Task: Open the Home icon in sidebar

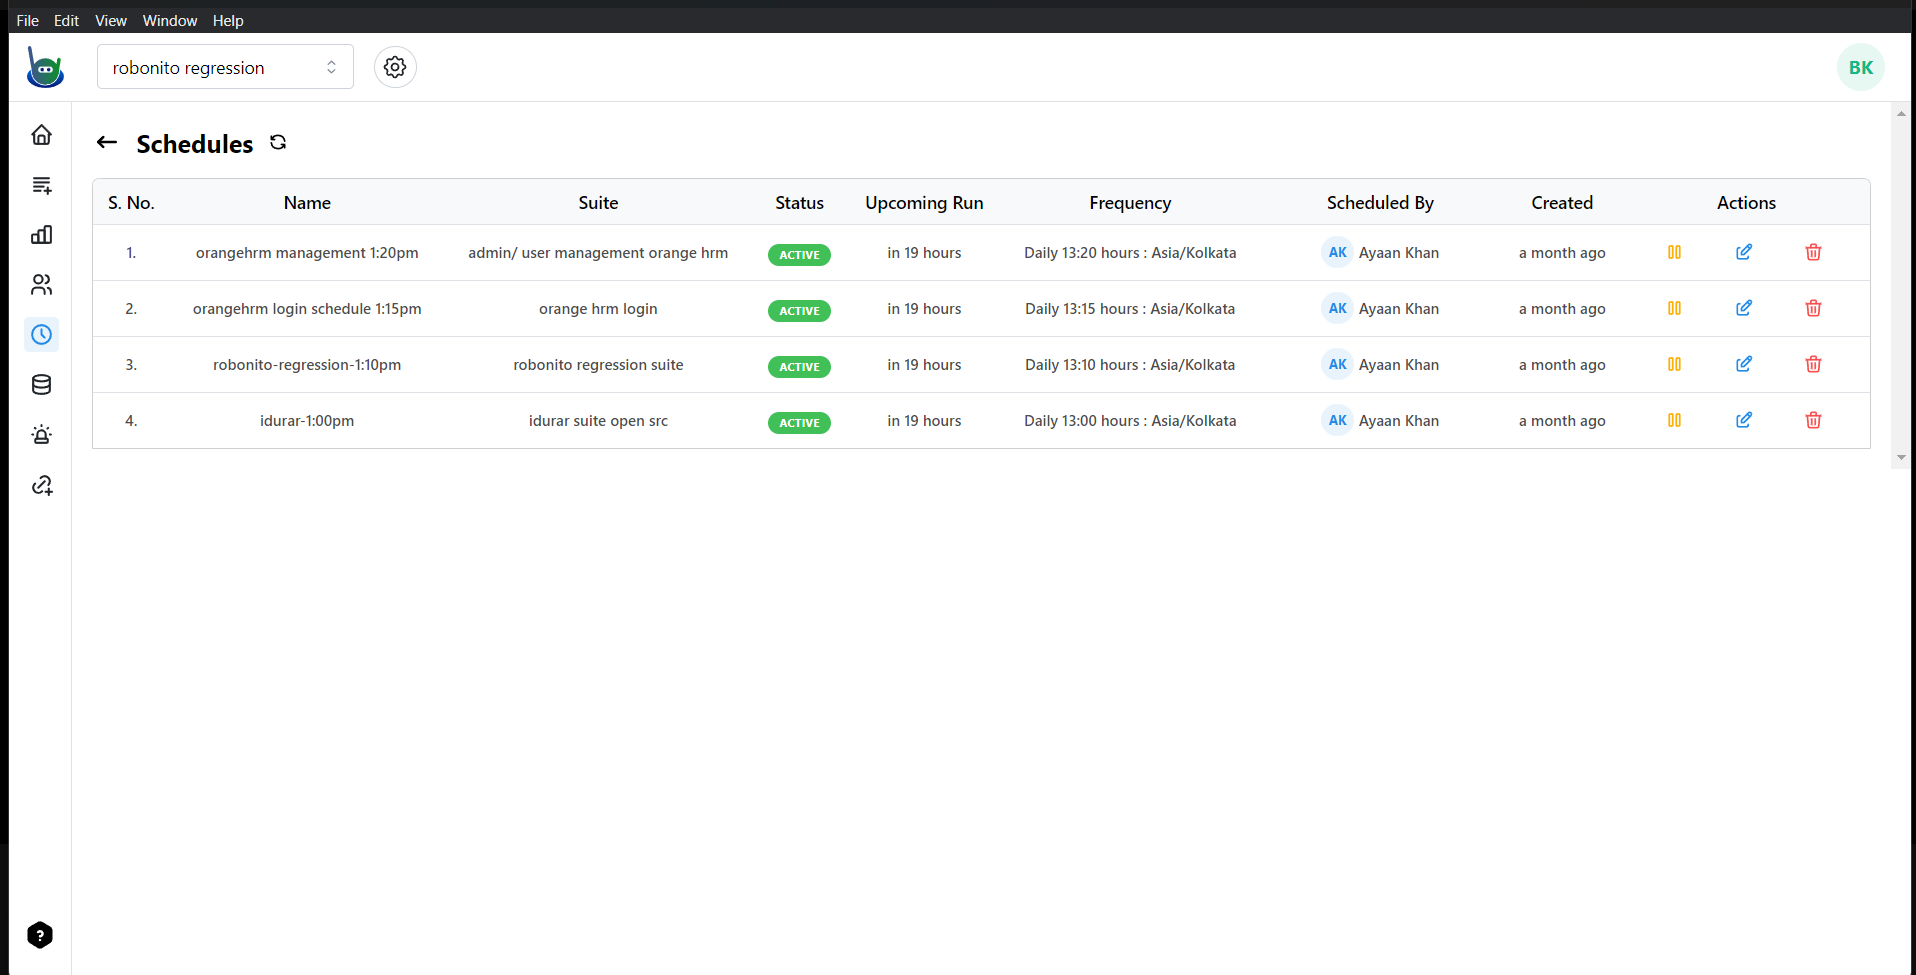Action: (41, 135)
